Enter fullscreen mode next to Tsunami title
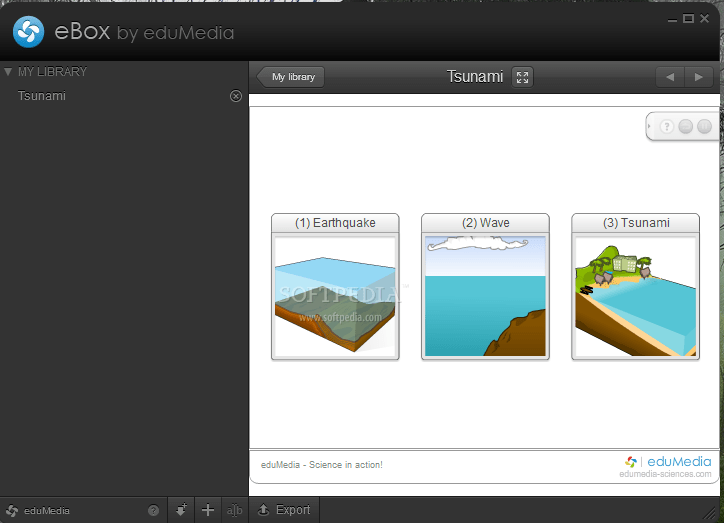 [522, 77]
